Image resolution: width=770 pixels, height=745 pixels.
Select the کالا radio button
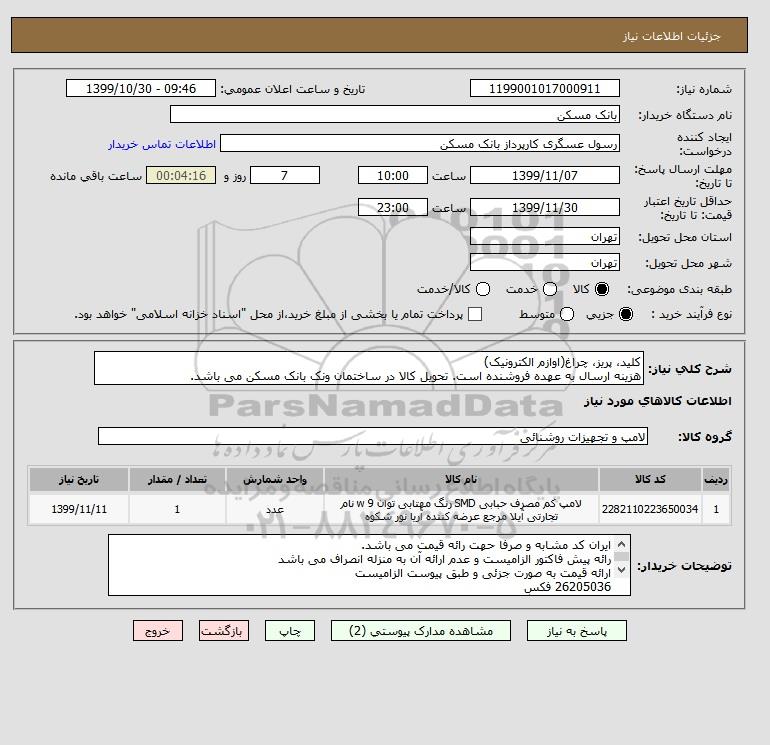[602, 289]
